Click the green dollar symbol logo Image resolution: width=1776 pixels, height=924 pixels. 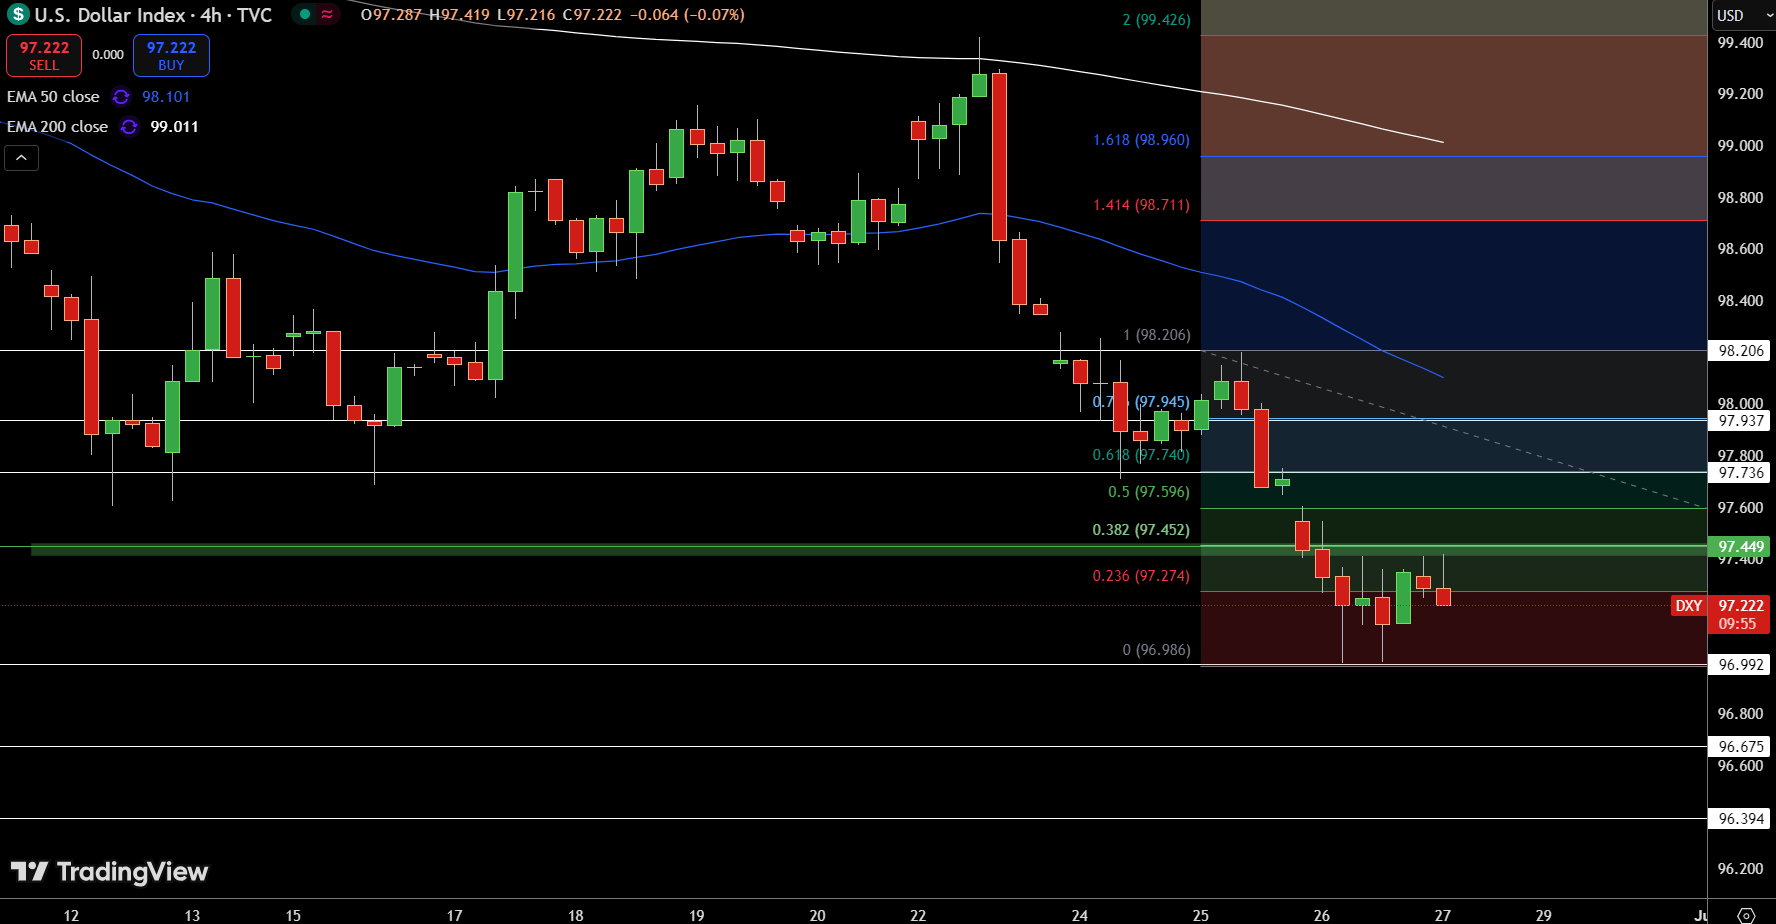(x=18, y=15)
